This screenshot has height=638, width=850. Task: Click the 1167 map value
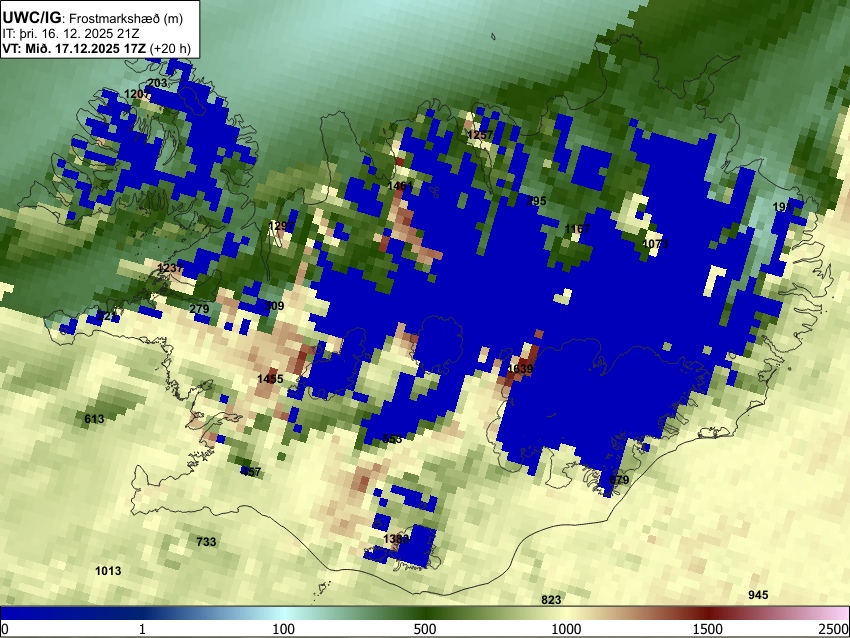click(x=577, y=229)
